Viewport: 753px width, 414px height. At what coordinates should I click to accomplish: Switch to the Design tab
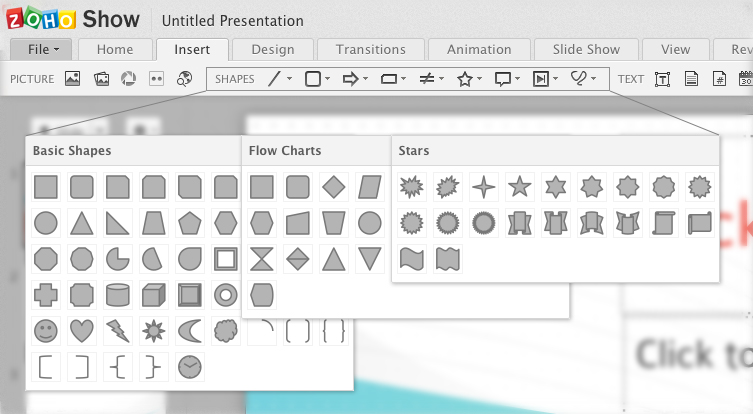point(272,49)
